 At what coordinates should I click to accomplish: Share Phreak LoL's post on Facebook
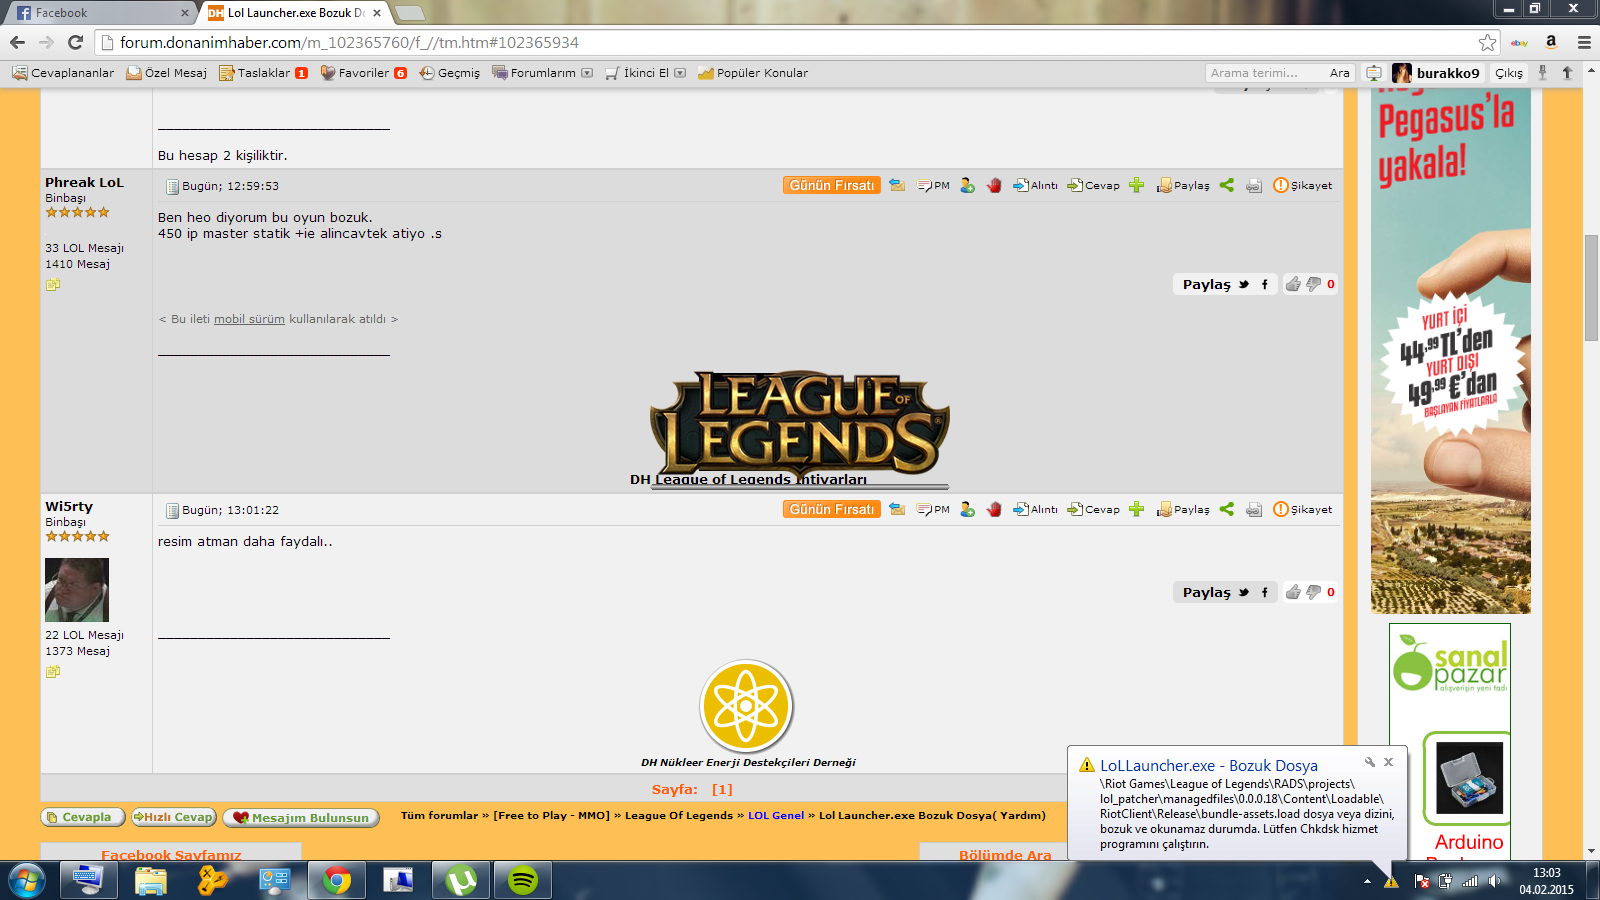pyautogui.click(x=1265, y=285)
